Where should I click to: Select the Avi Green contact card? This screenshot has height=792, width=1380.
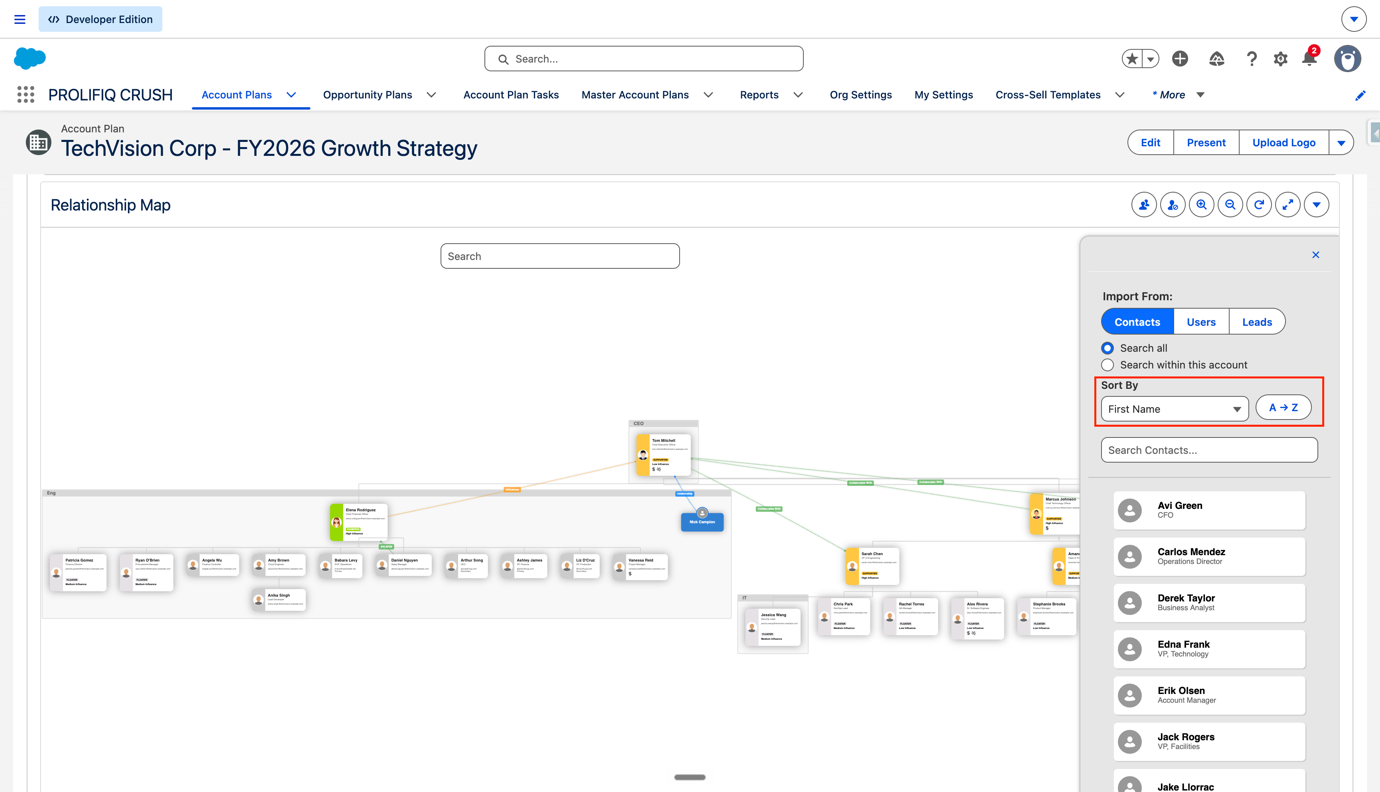1209,510
